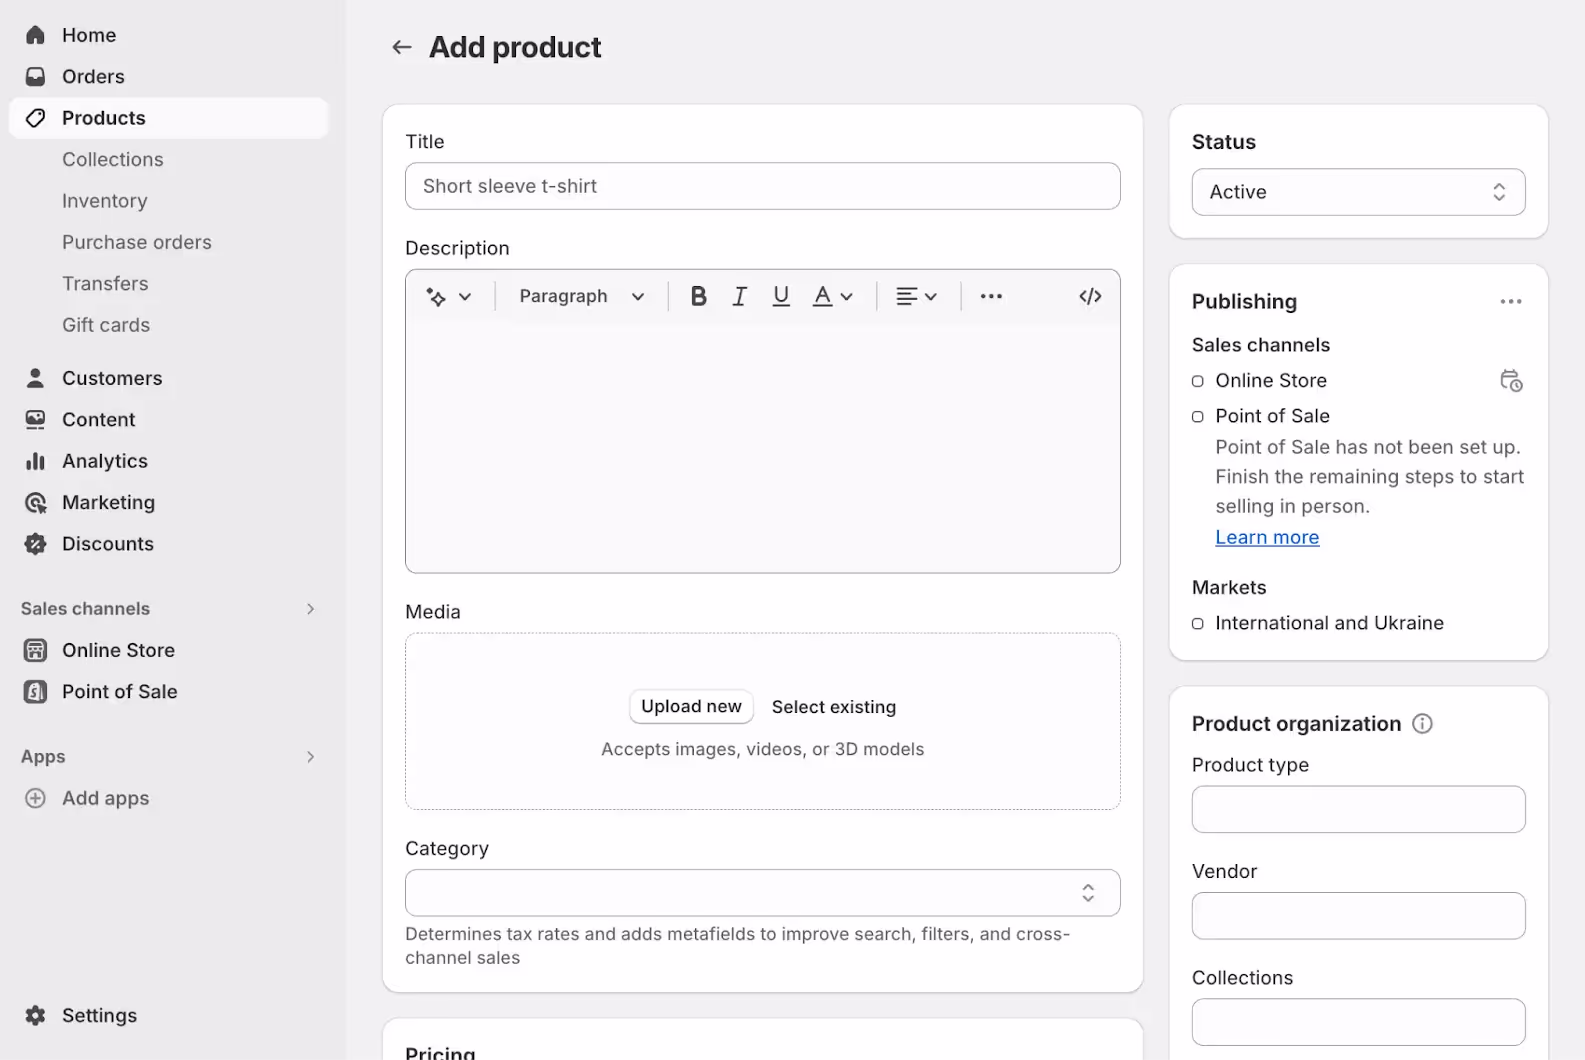Click the Products tag icon
The width and height of the screenshot is (1585, 1060).
pos(35,118)
